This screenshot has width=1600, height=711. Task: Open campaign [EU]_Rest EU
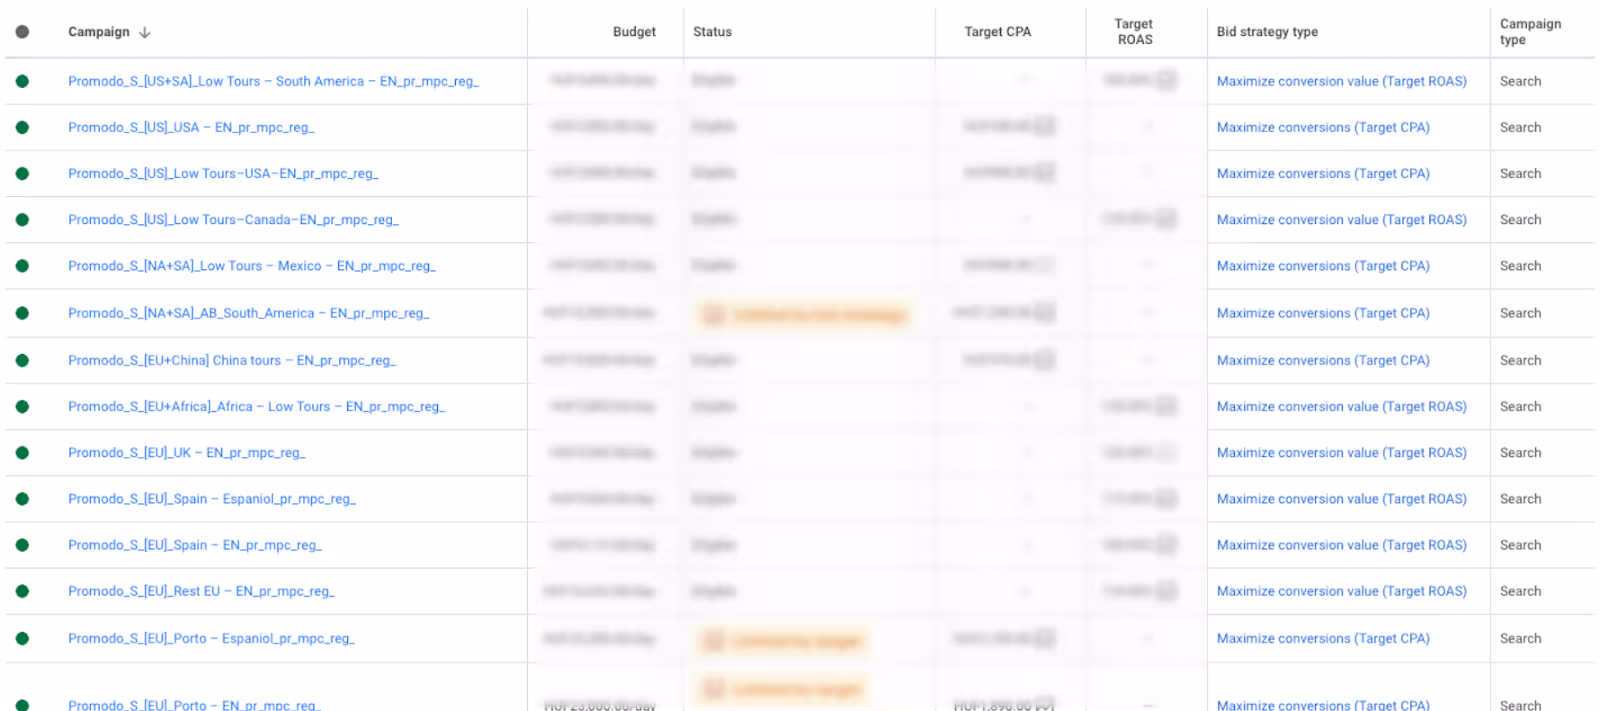[201, 591]
